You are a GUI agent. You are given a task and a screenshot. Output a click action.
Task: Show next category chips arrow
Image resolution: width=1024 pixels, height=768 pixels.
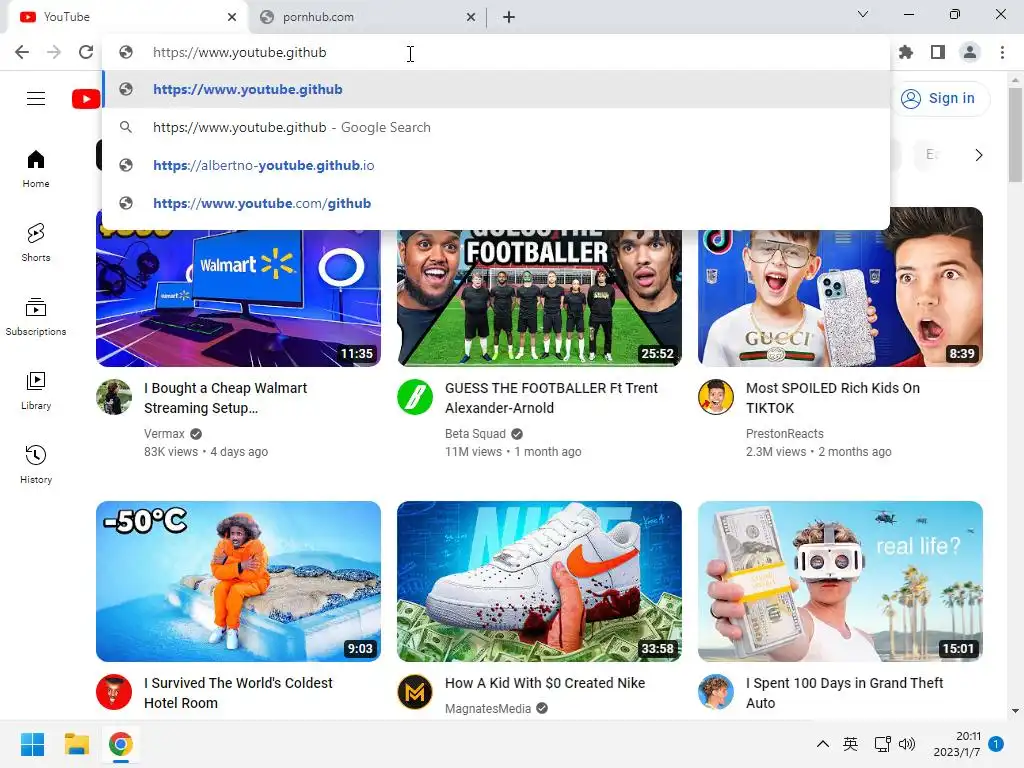pyautogui.click(x=978, y=155)
